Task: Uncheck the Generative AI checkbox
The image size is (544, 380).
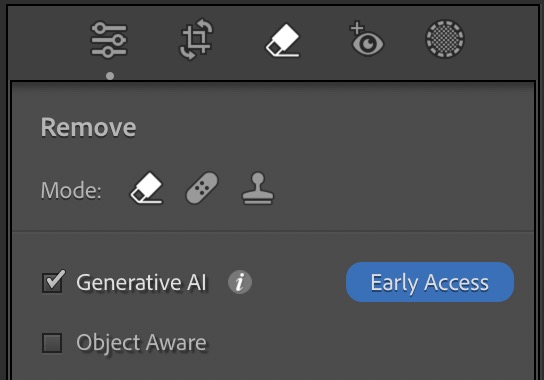Action: coord(53,282)
